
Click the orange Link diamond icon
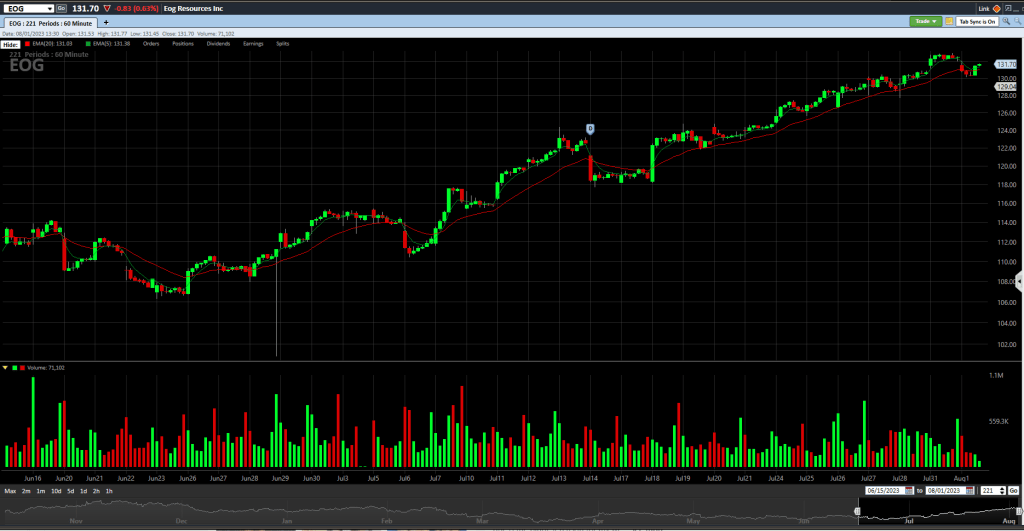(x=996, y=8)
